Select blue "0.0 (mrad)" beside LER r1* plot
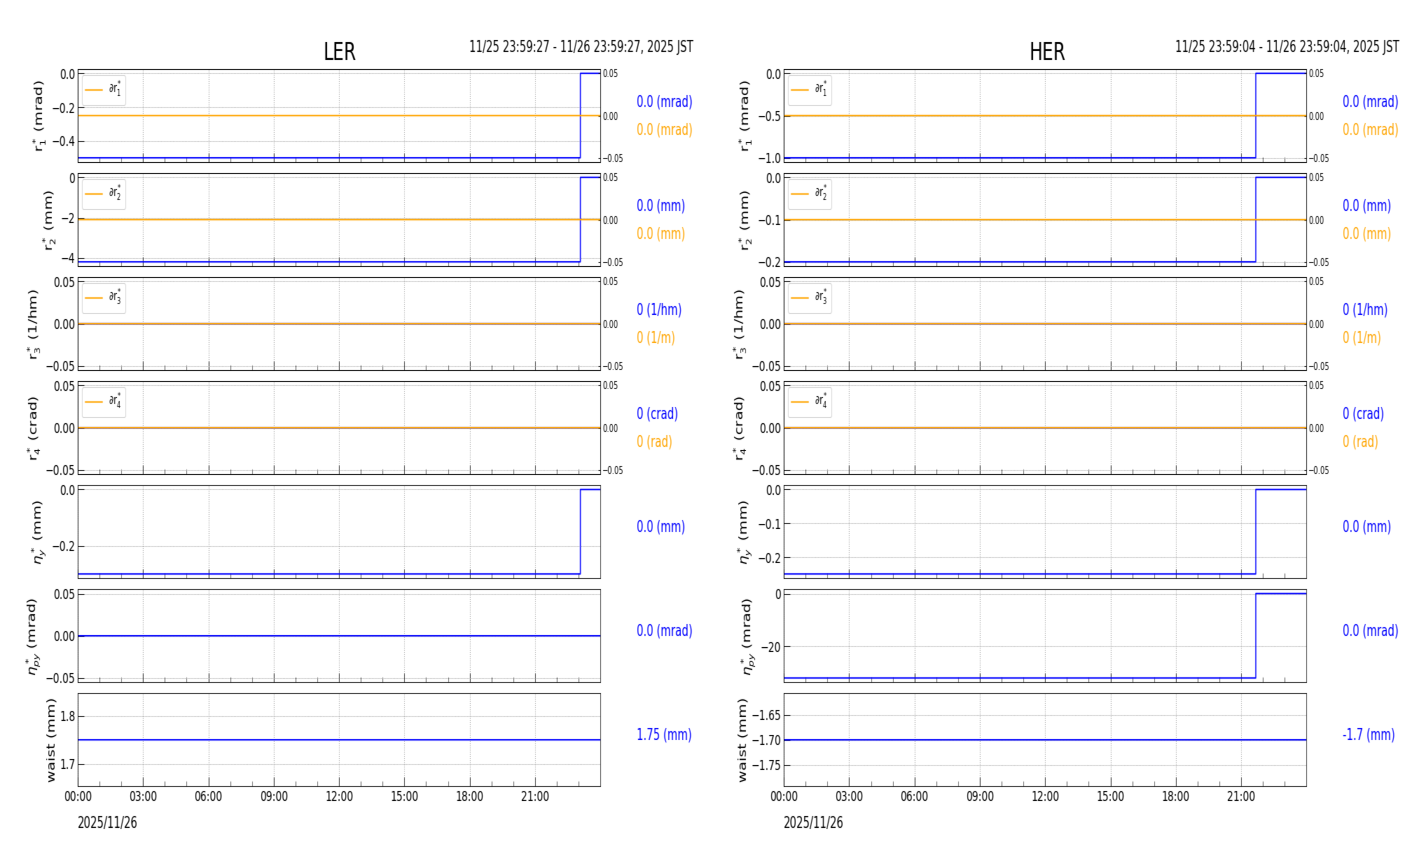1412x864 pixels. pyautogui.click(x=664, y=102)
